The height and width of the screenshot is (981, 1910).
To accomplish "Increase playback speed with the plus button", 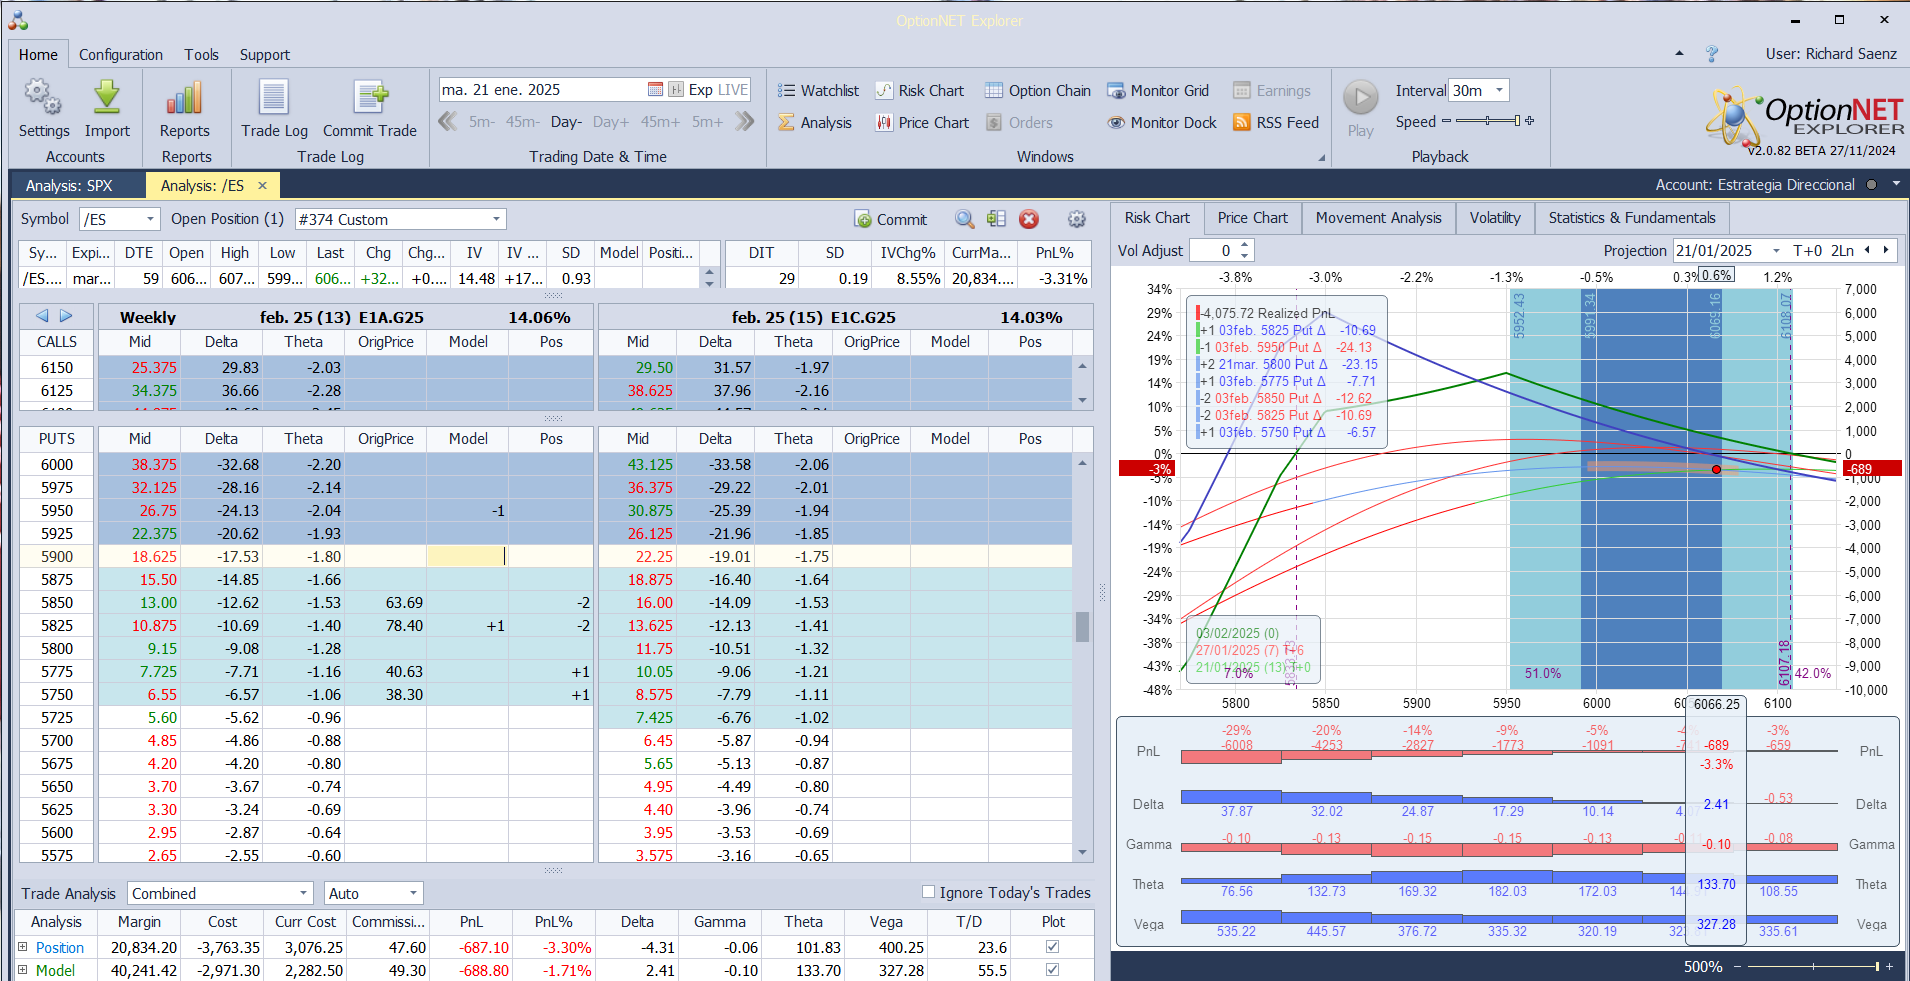I will [x=1529, y=121].
